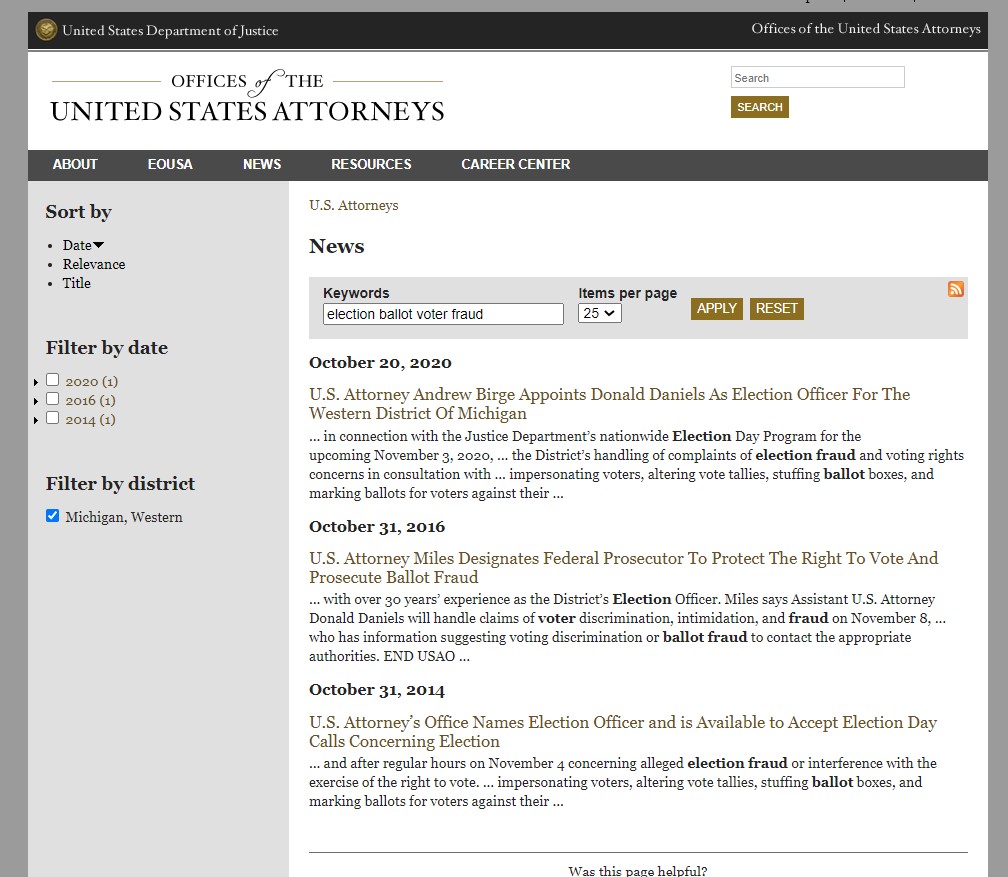Open the Items per page dropdown
This screenshot has width=1008, height=877.
[x=599, y=313]
